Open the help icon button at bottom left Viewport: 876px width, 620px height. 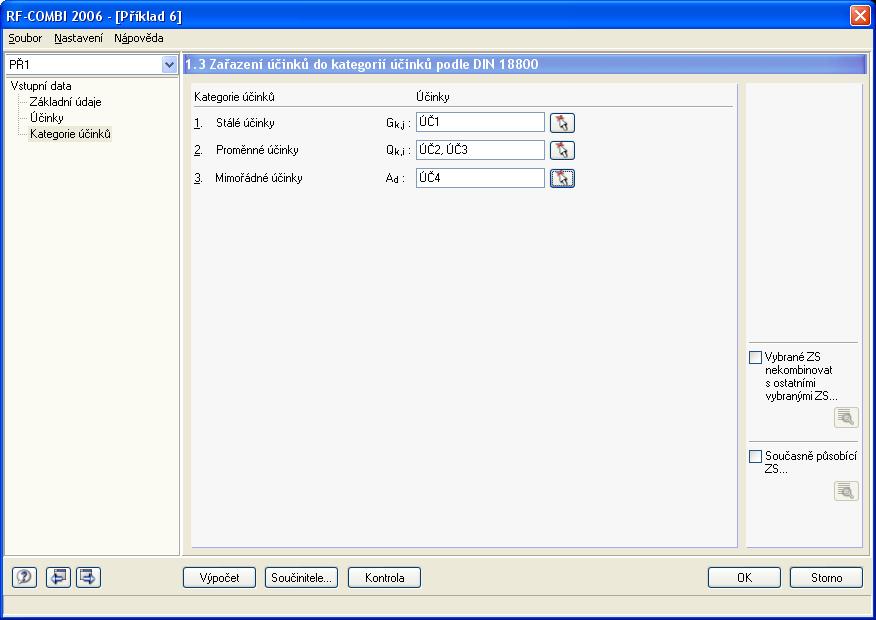(24, 577)
